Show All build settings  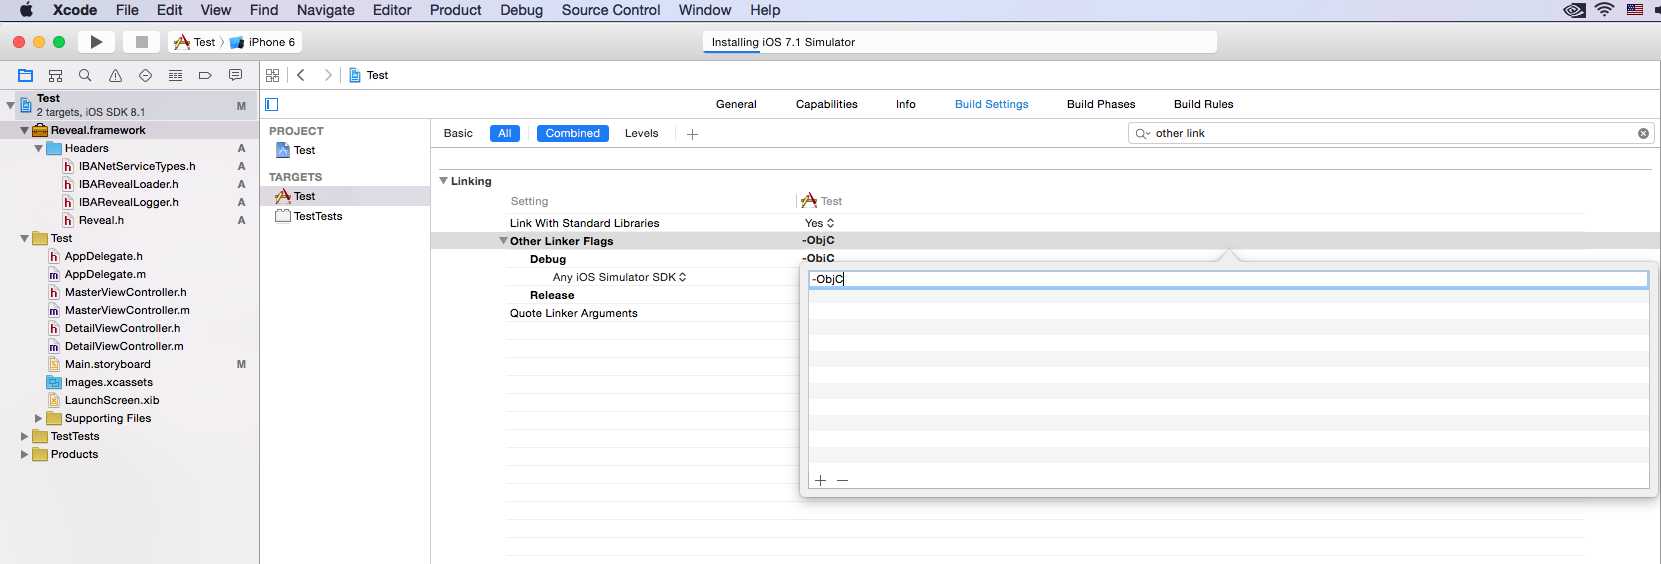click(x=505, y=133)
